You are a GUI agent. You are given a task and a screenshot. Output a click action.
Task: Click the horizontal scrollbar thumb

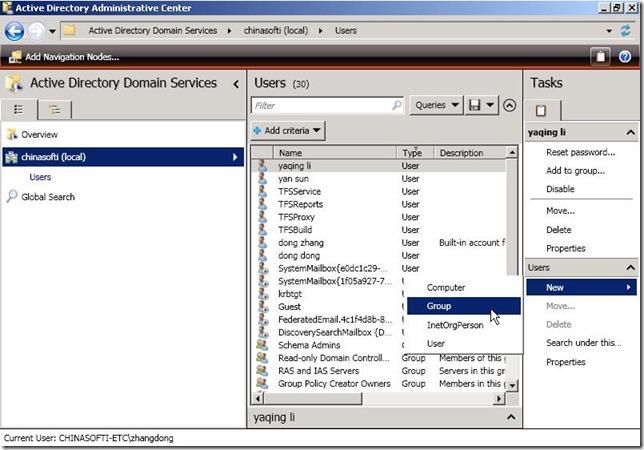coord(313,398)
